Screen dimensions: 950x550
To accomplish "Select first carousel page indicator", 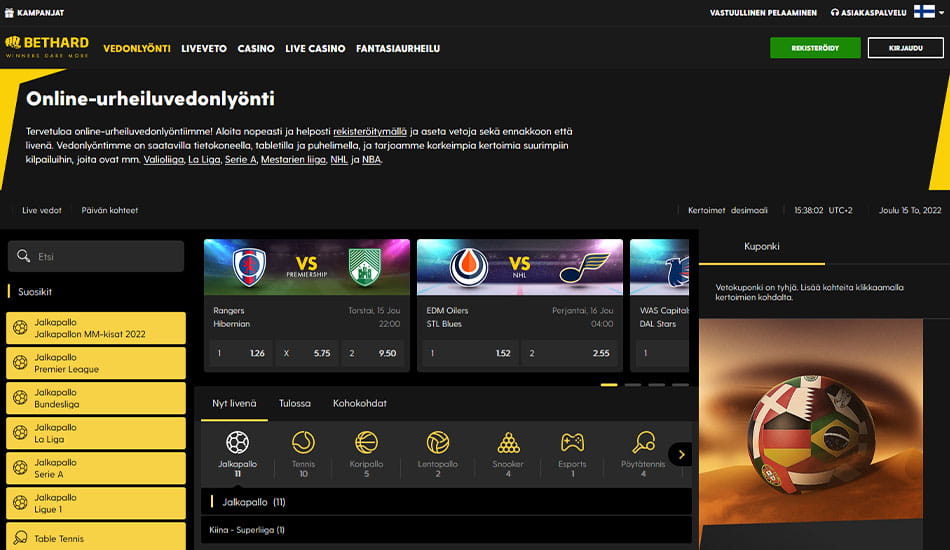I will pyautogui.click(x=609, y=385).
